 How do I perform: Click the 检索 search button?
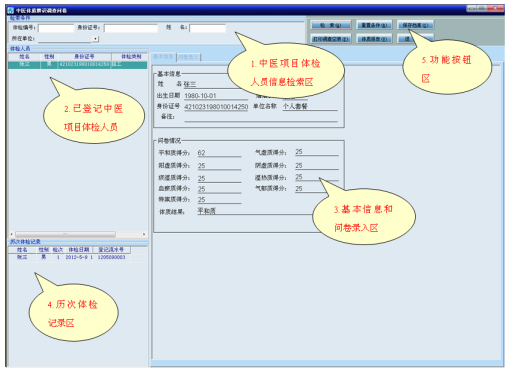point(331,25)
